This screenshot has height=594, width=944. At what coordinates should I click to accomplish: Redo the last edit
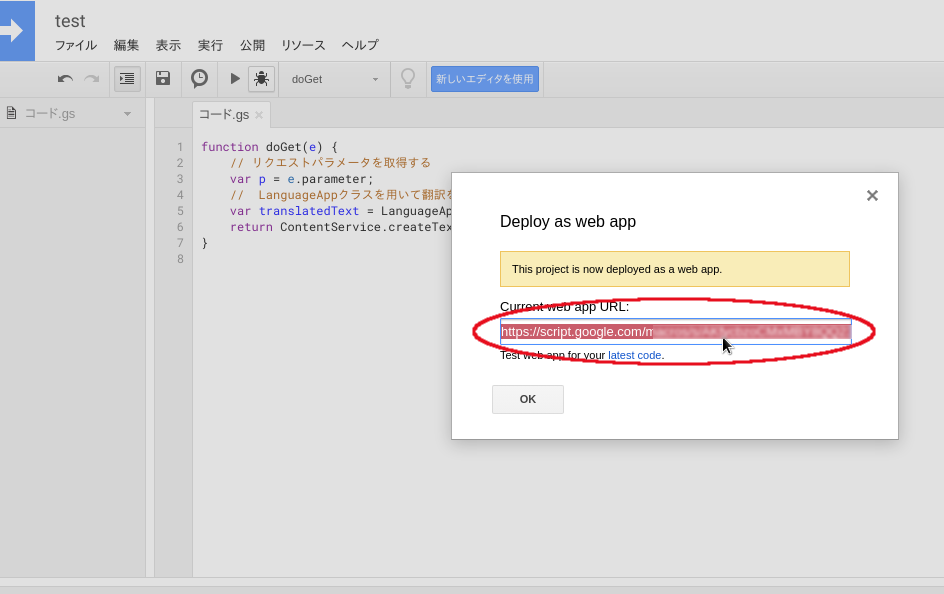click(90, 78)
